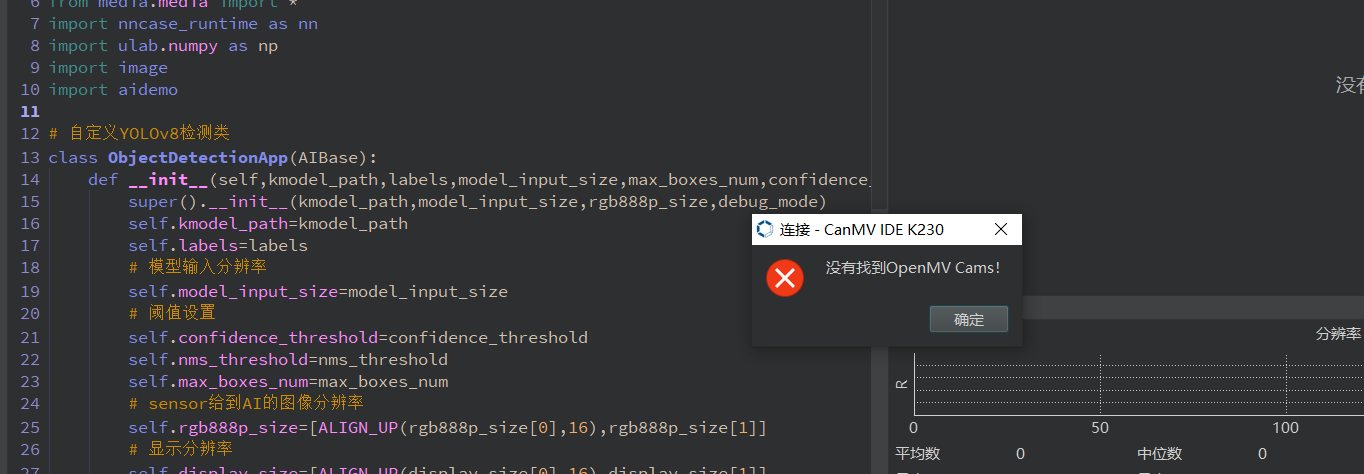Click ALIGN_UP call on line 25
The width and height of the screenshot is (1364, 474).
point(358,428)
